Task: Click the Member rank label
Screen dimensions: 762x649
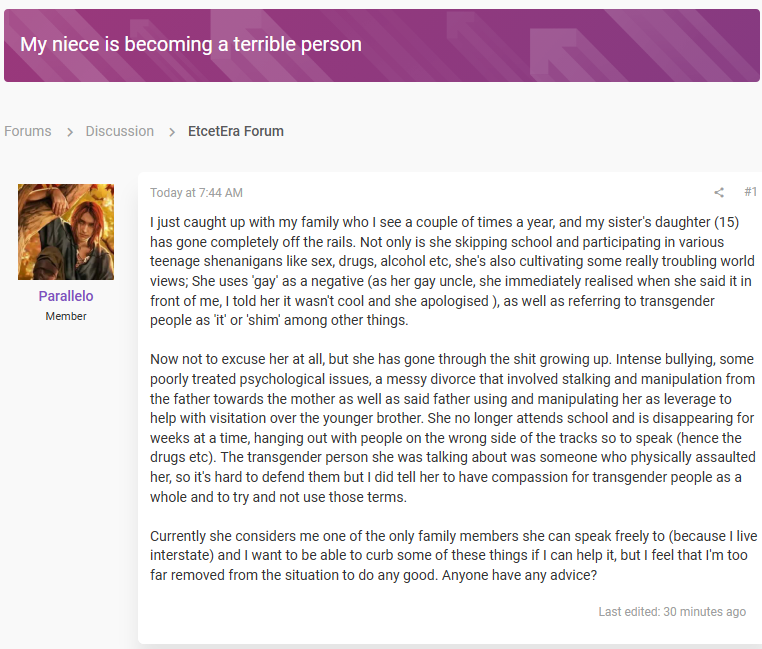Action: click(66, 316)
